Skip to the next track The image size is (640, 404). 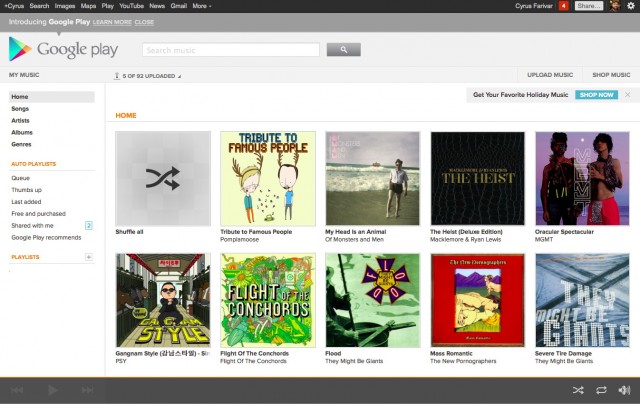point(88,390)
